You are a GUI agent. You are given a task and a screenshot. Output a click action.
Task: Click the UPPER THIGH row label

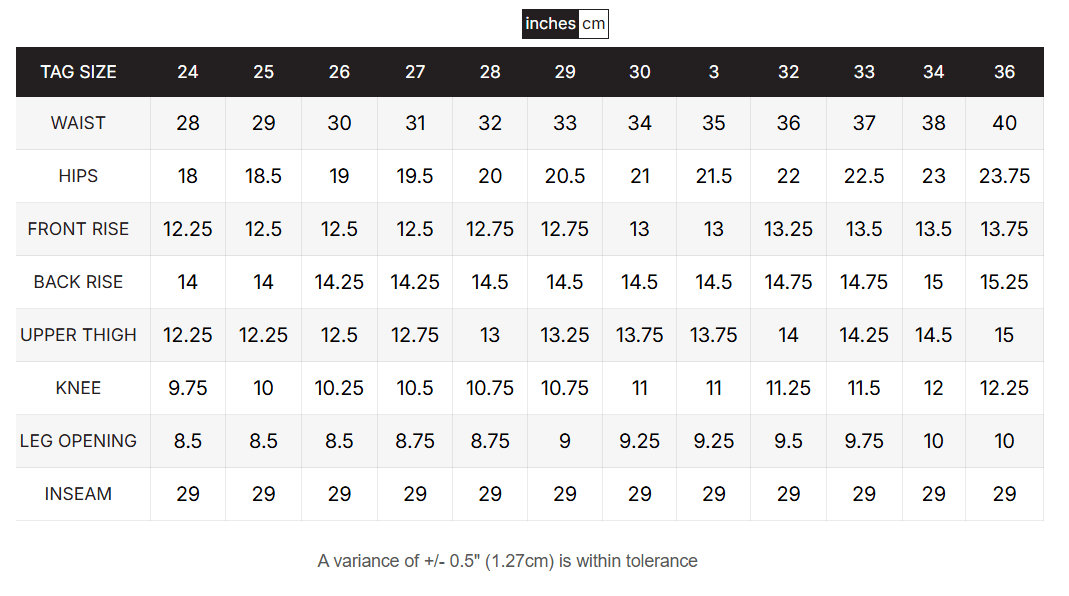(78, 335)
